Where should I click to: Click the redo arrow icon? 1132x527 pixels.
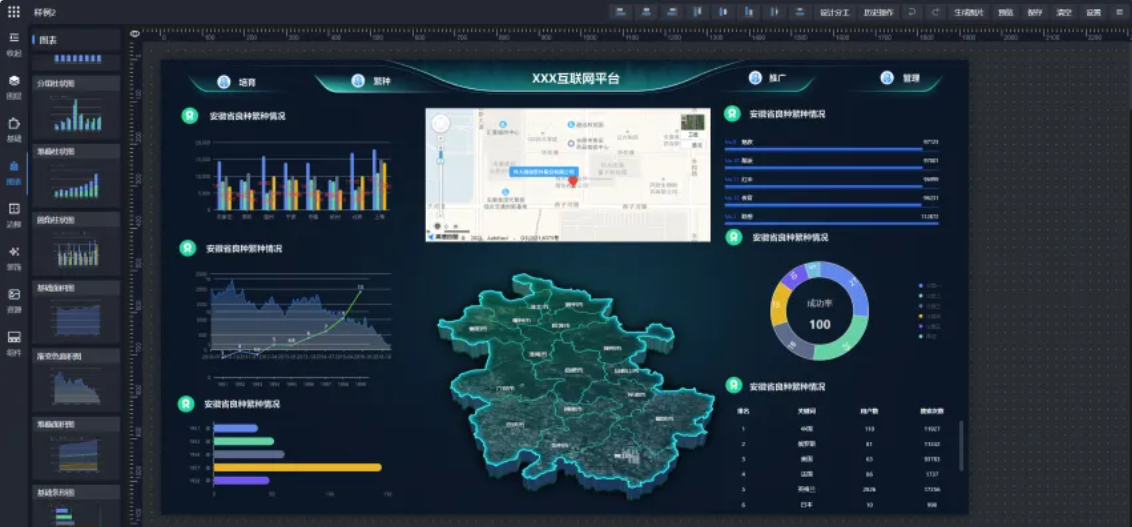[x=936, y=12]
